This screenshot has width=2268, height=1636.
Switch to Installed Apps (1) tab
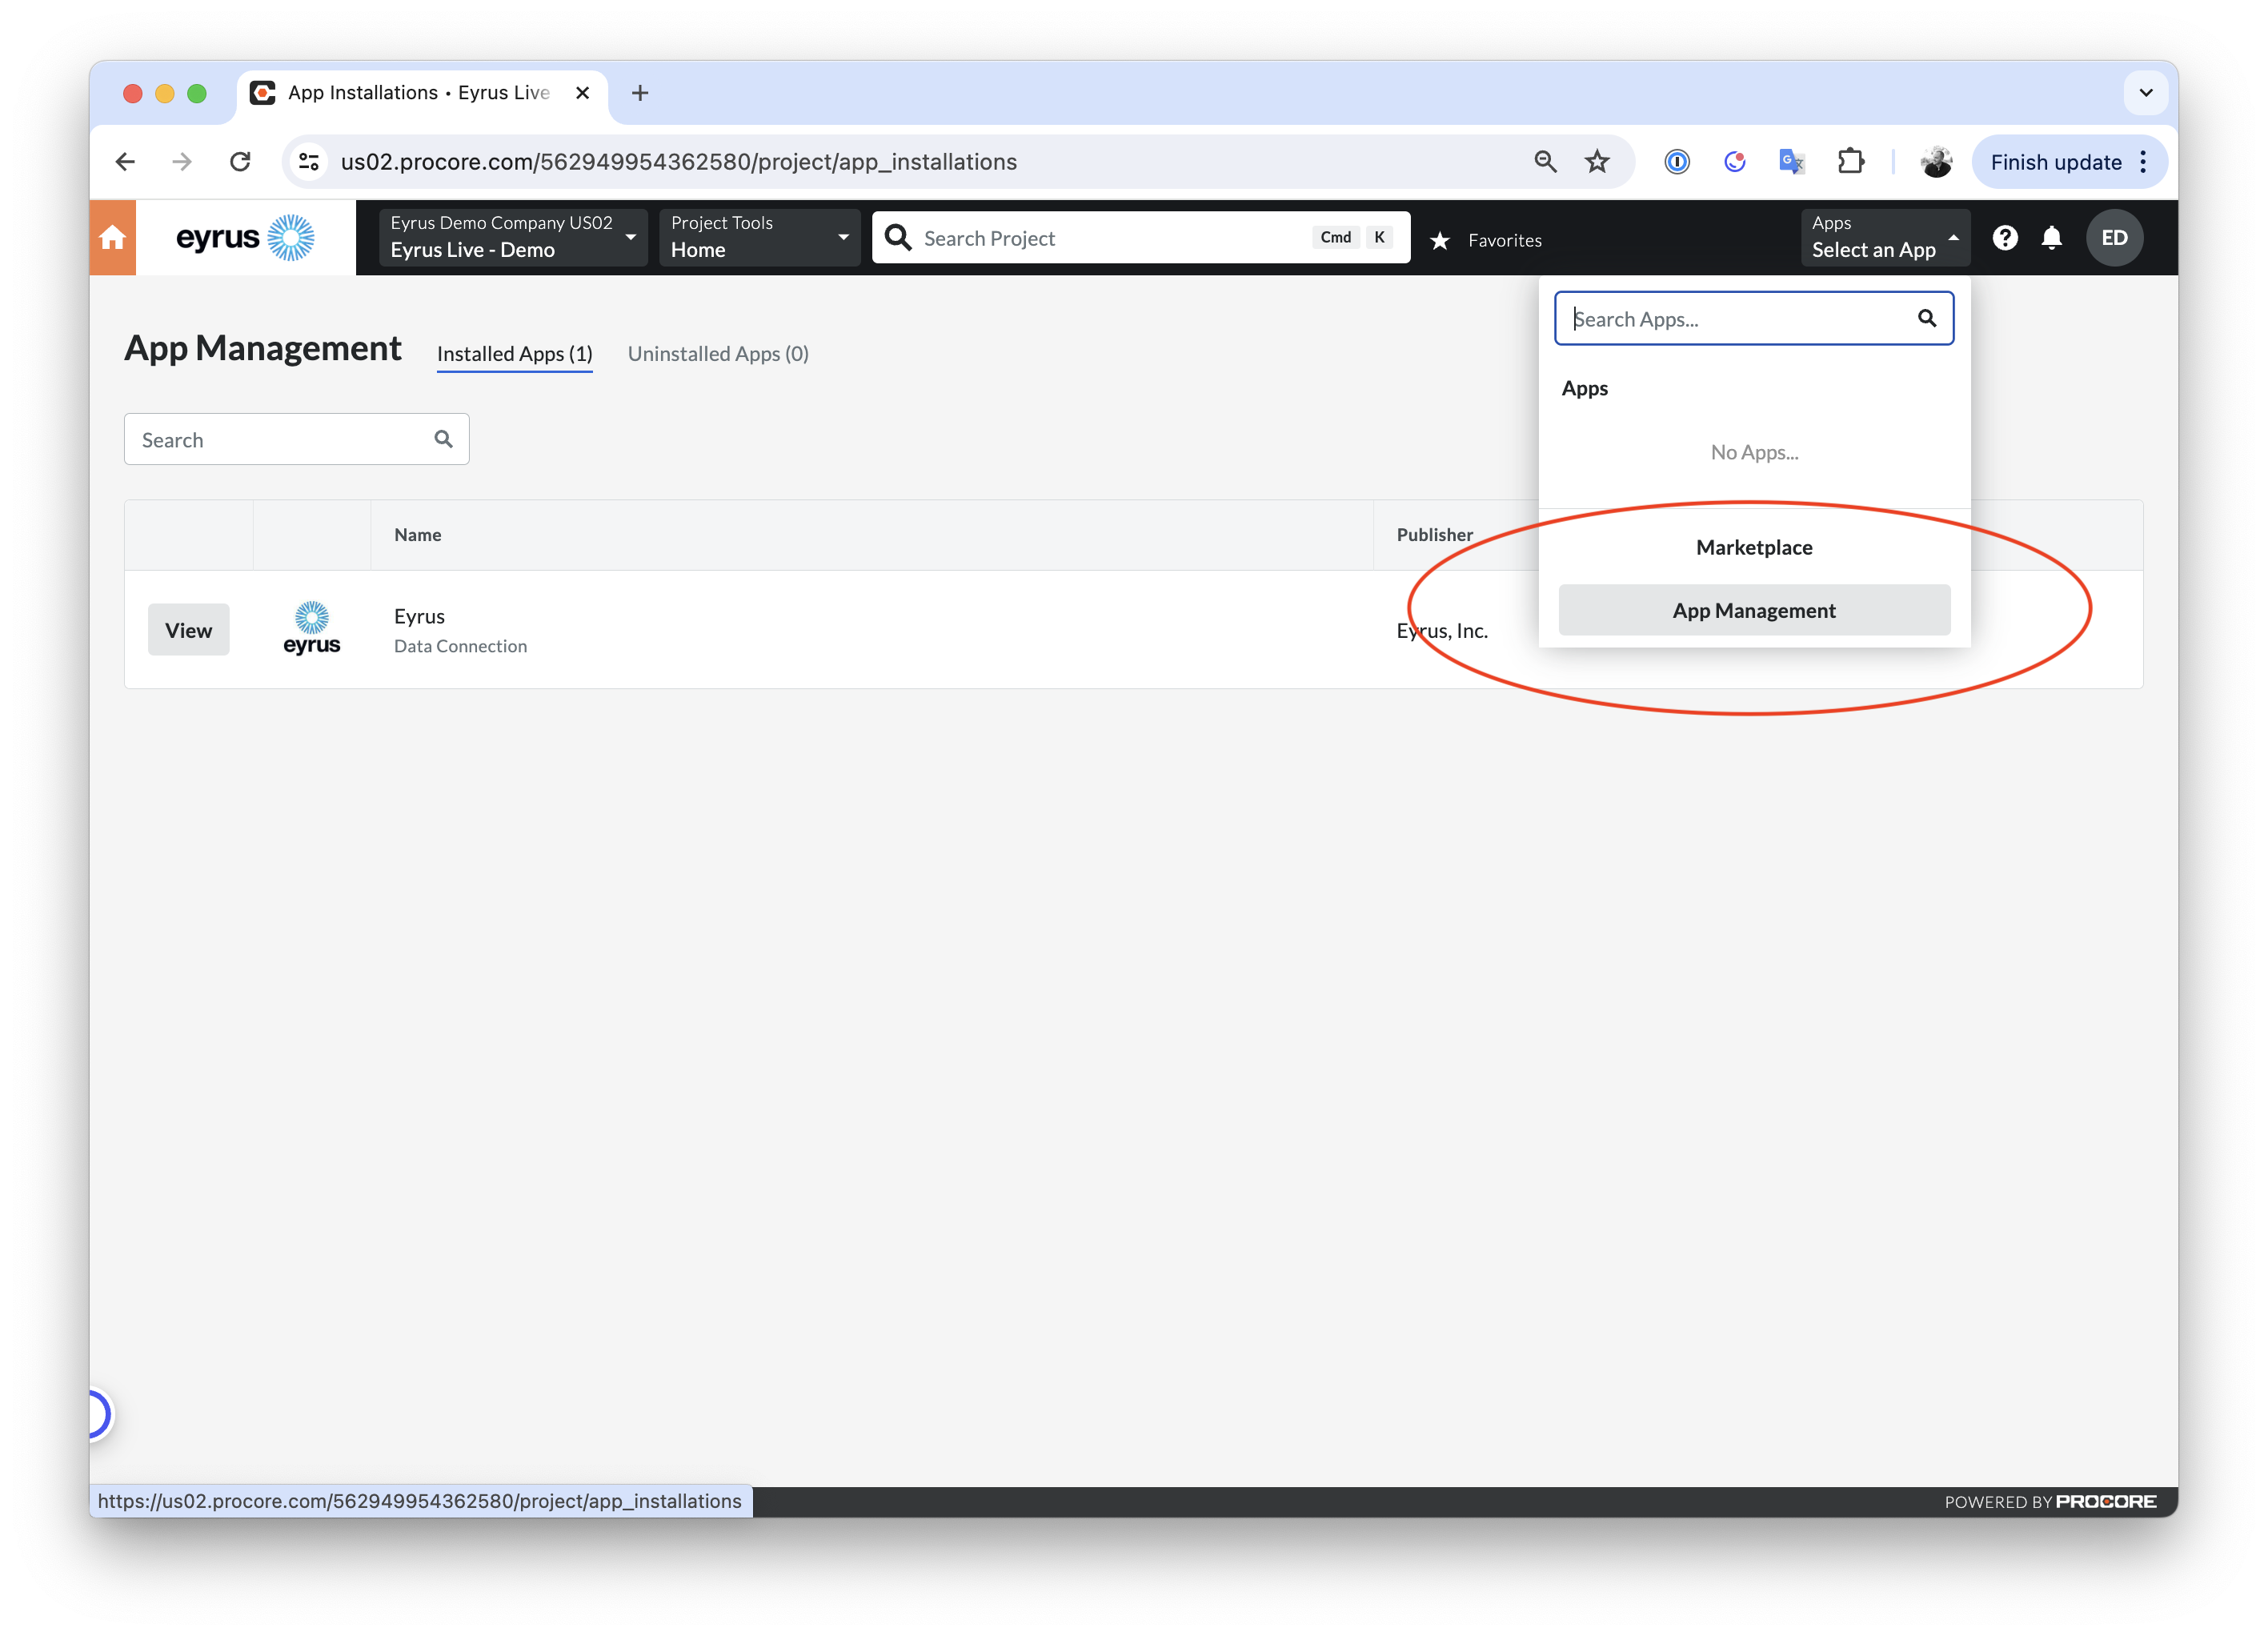tap(515, 354)
